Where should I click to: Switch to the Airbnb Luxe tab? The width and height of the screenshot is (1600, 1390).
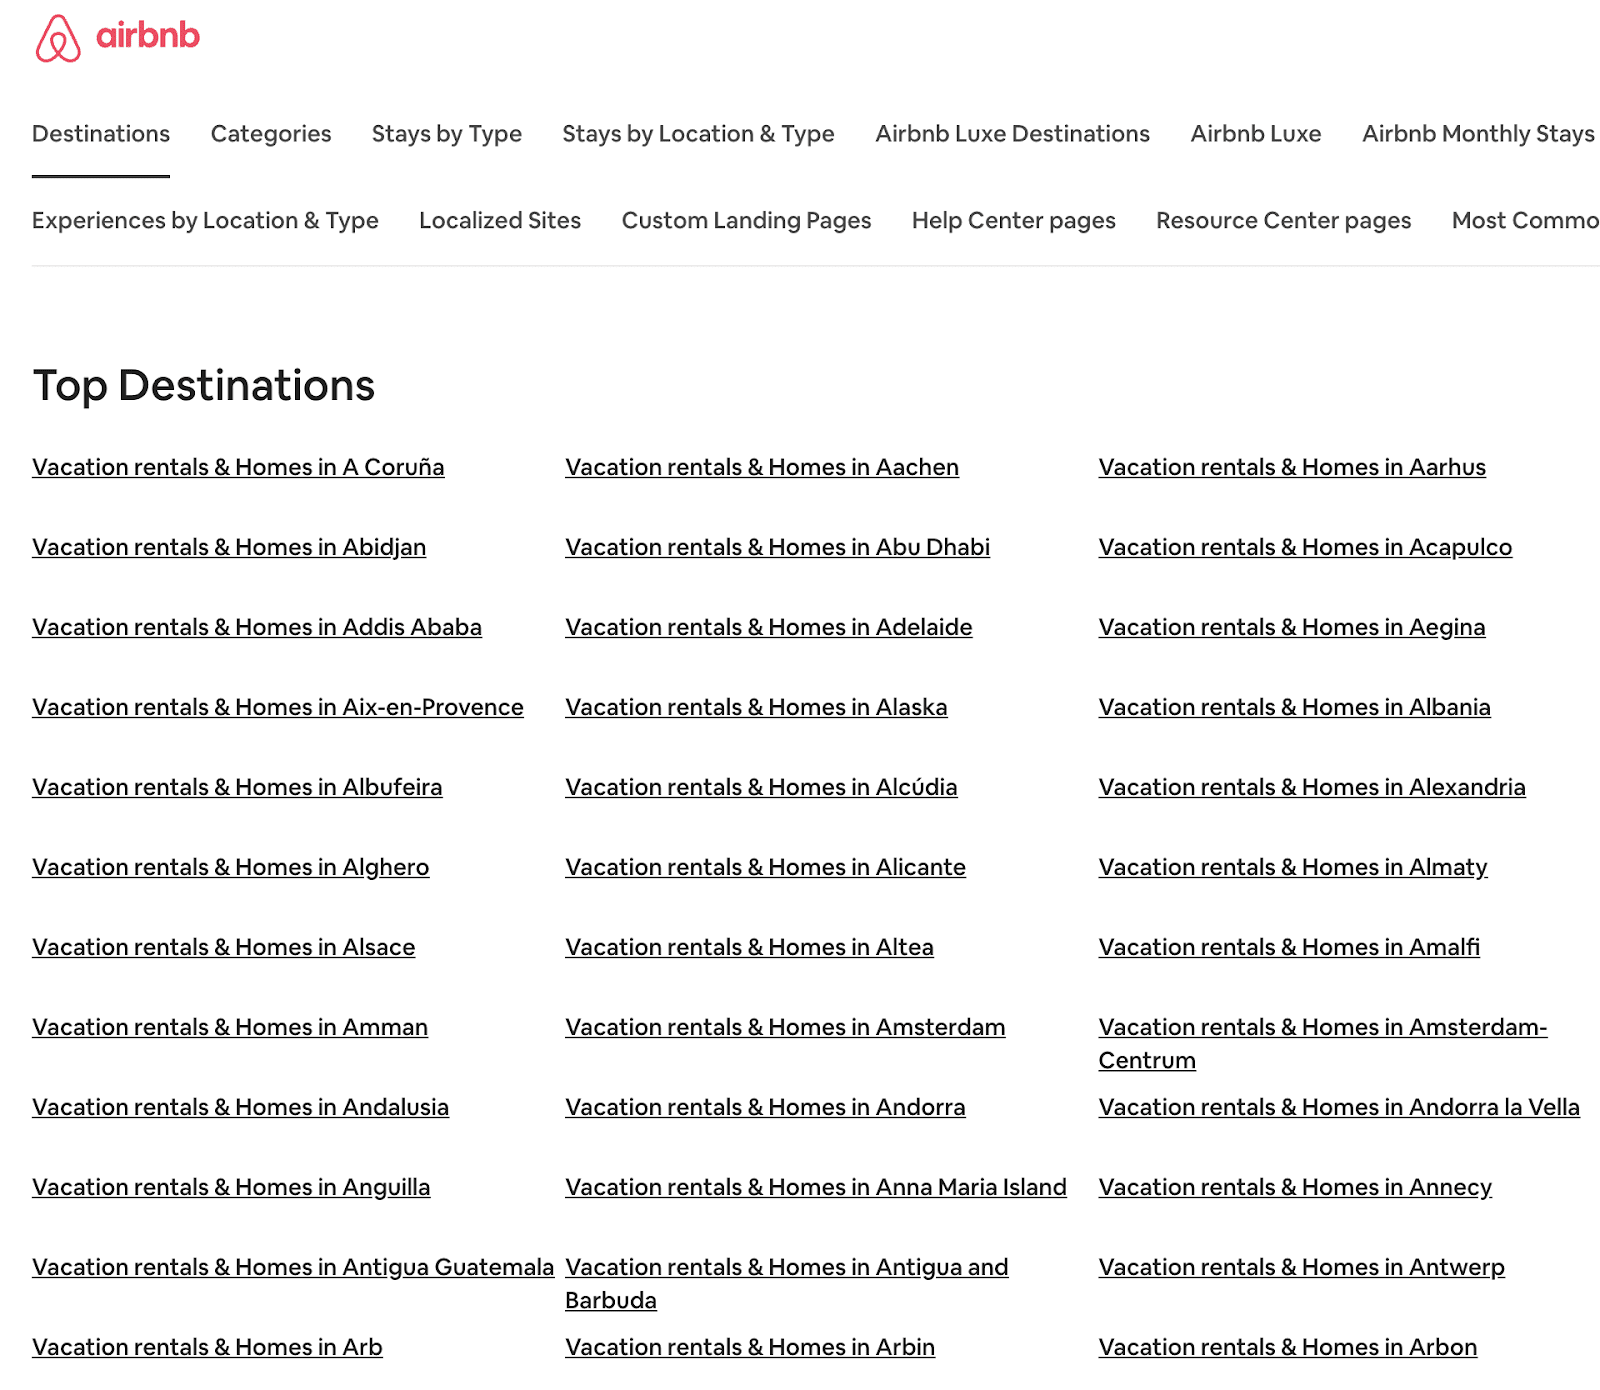tap(1255, 133)
